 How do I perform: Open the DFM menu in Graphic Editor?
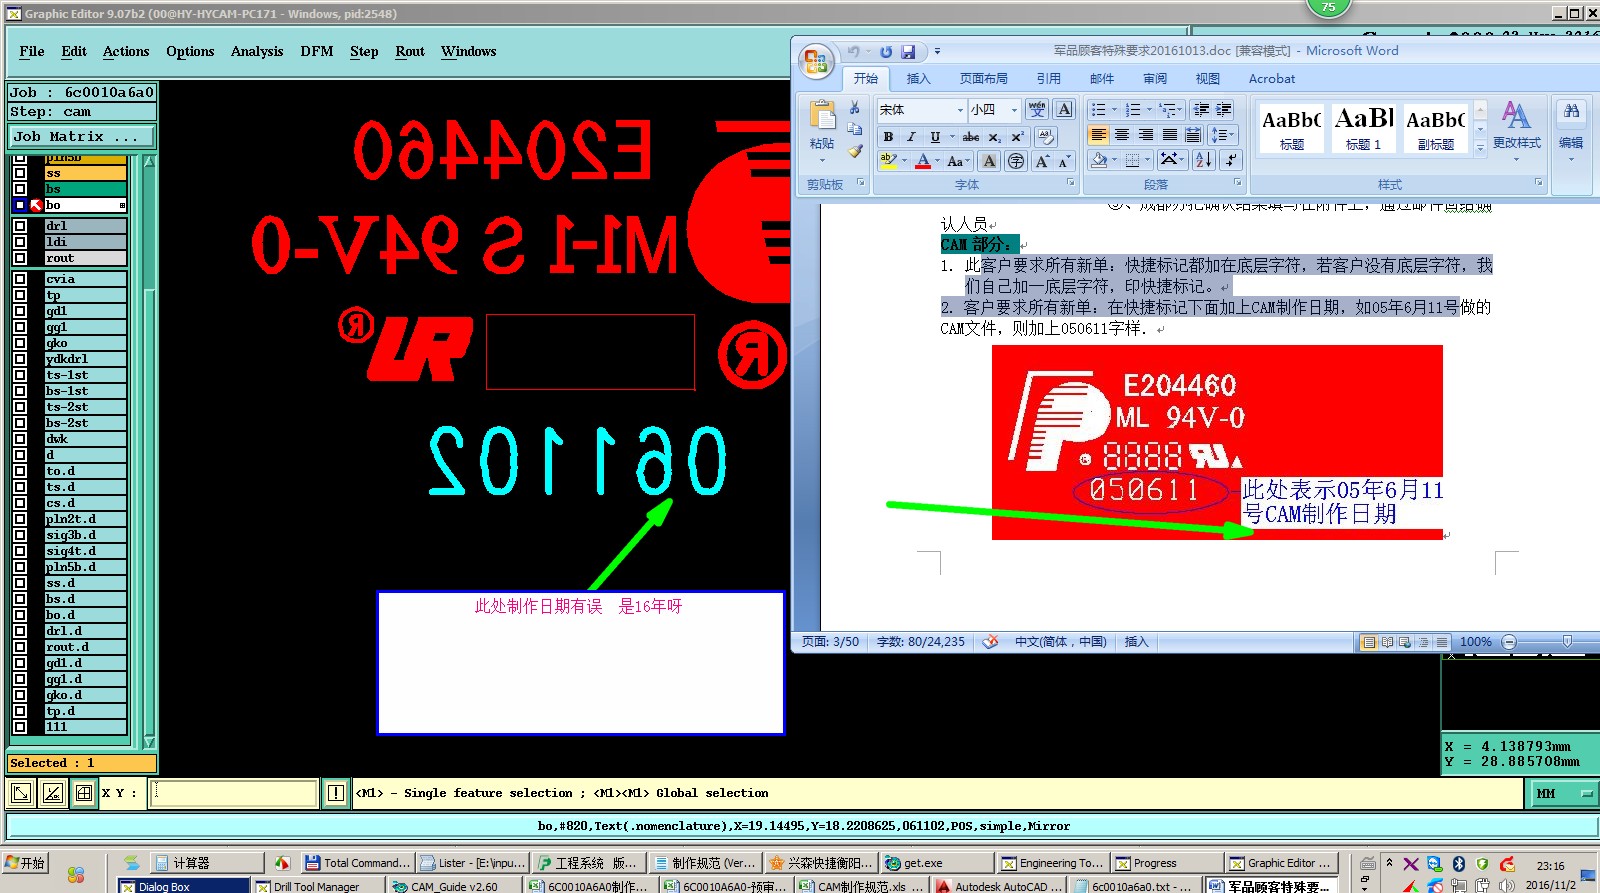point(317,52)
